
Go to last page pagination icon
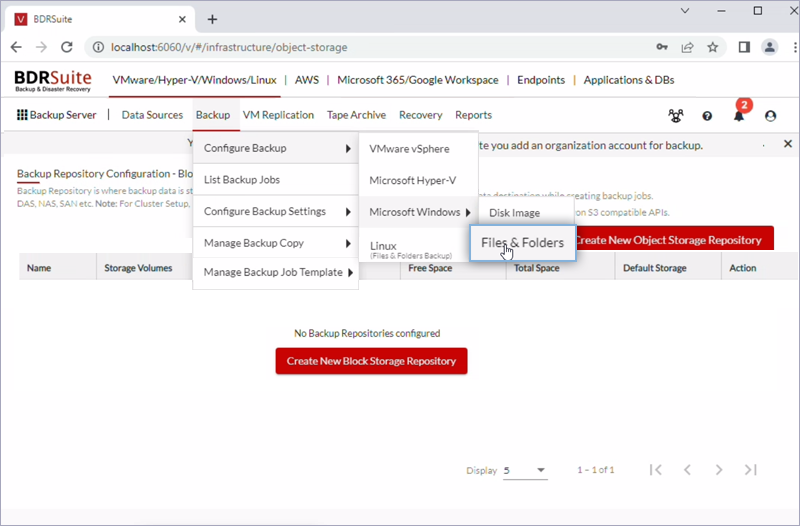(751, 470)
